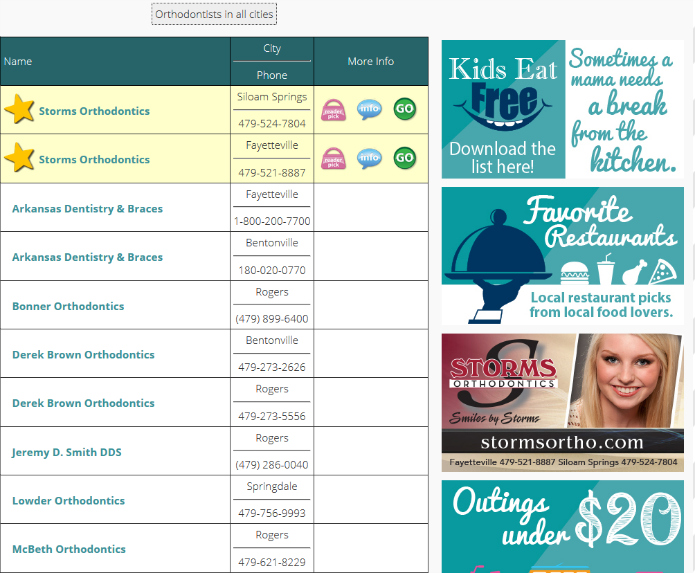695x573 pixels.
Task: Open the 'Orthodontists in all cities' filter
Action: tap(214, 14)
